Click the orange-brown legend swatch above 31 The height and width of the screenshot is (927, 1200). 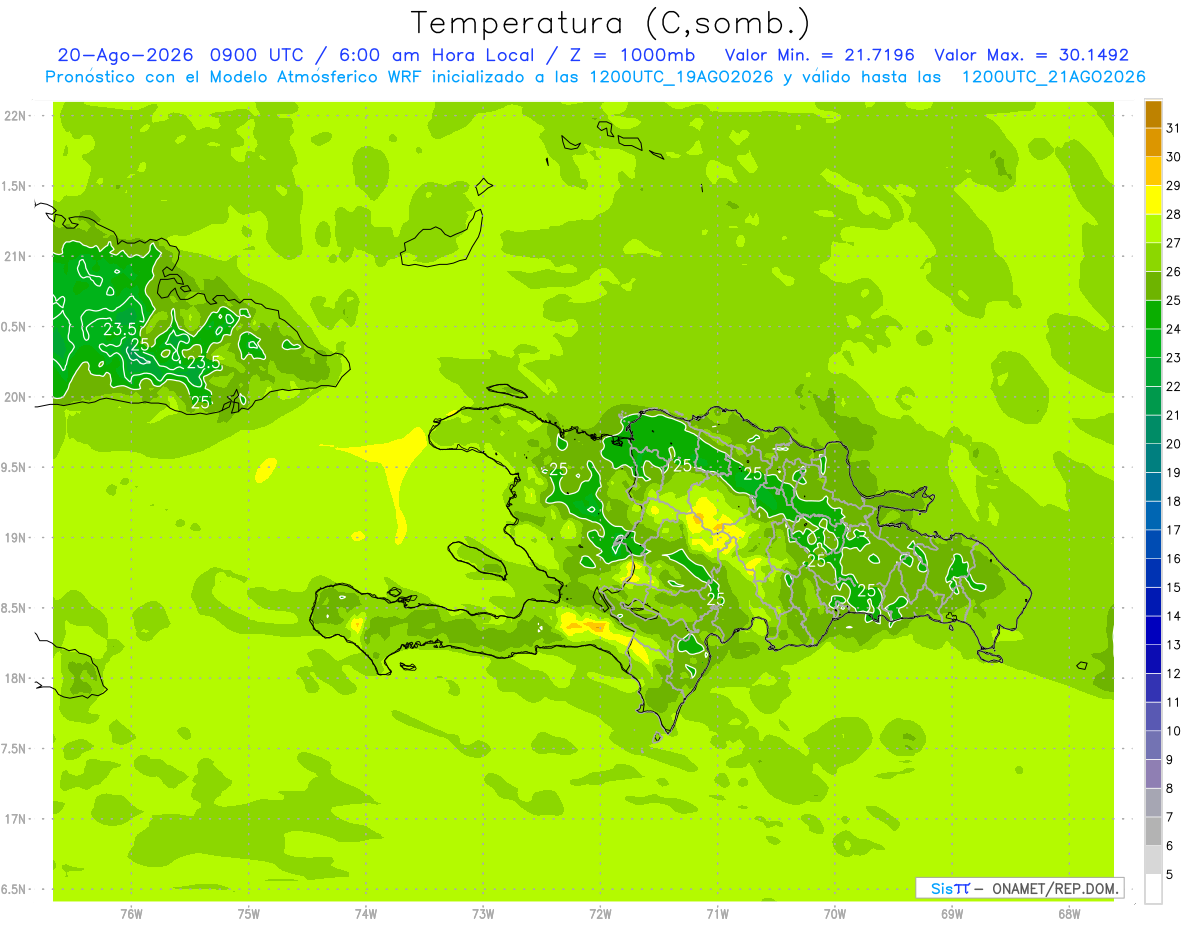1153,115
